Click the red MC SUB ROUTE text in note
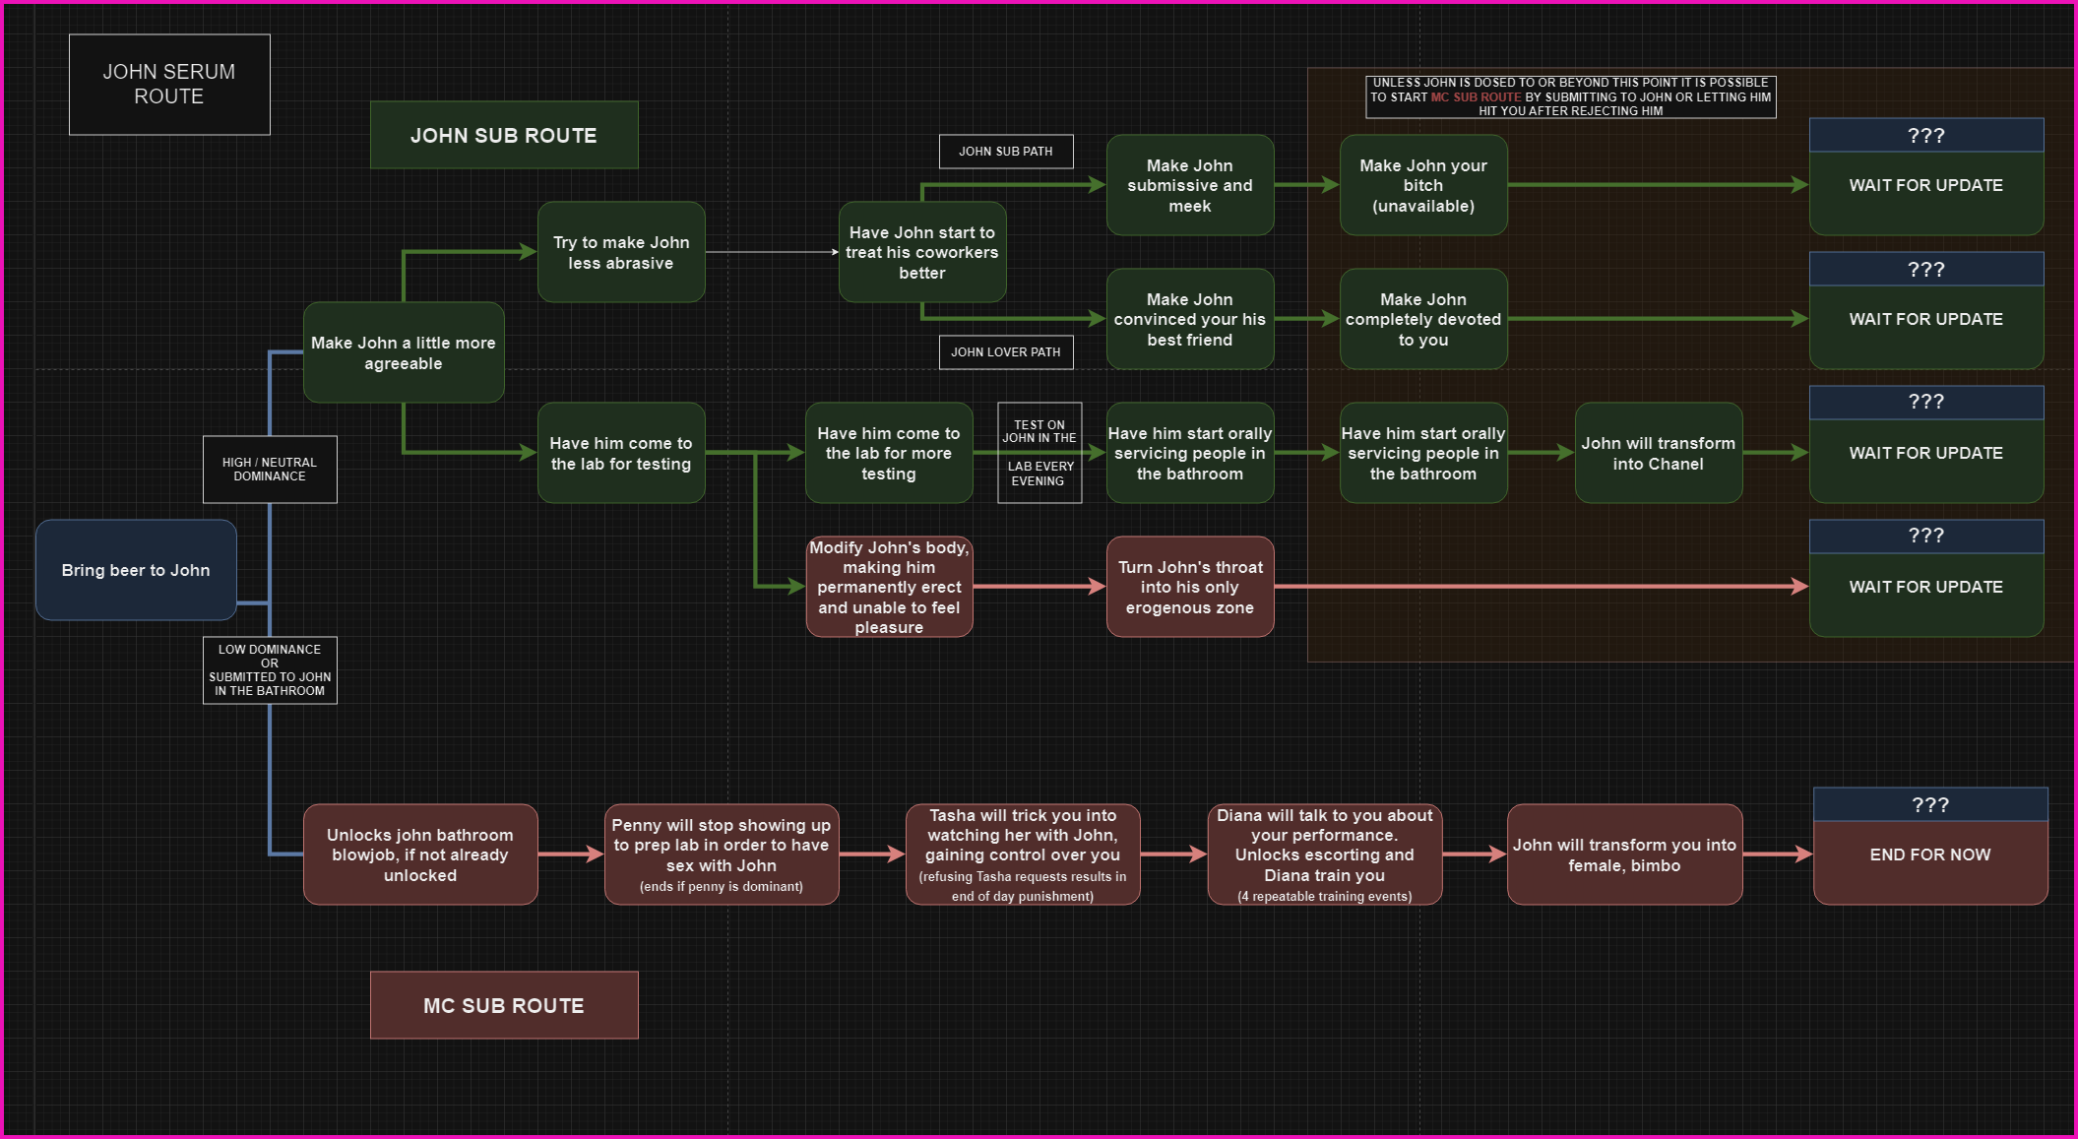The image size is (2078, 1139). point(1475,97)
